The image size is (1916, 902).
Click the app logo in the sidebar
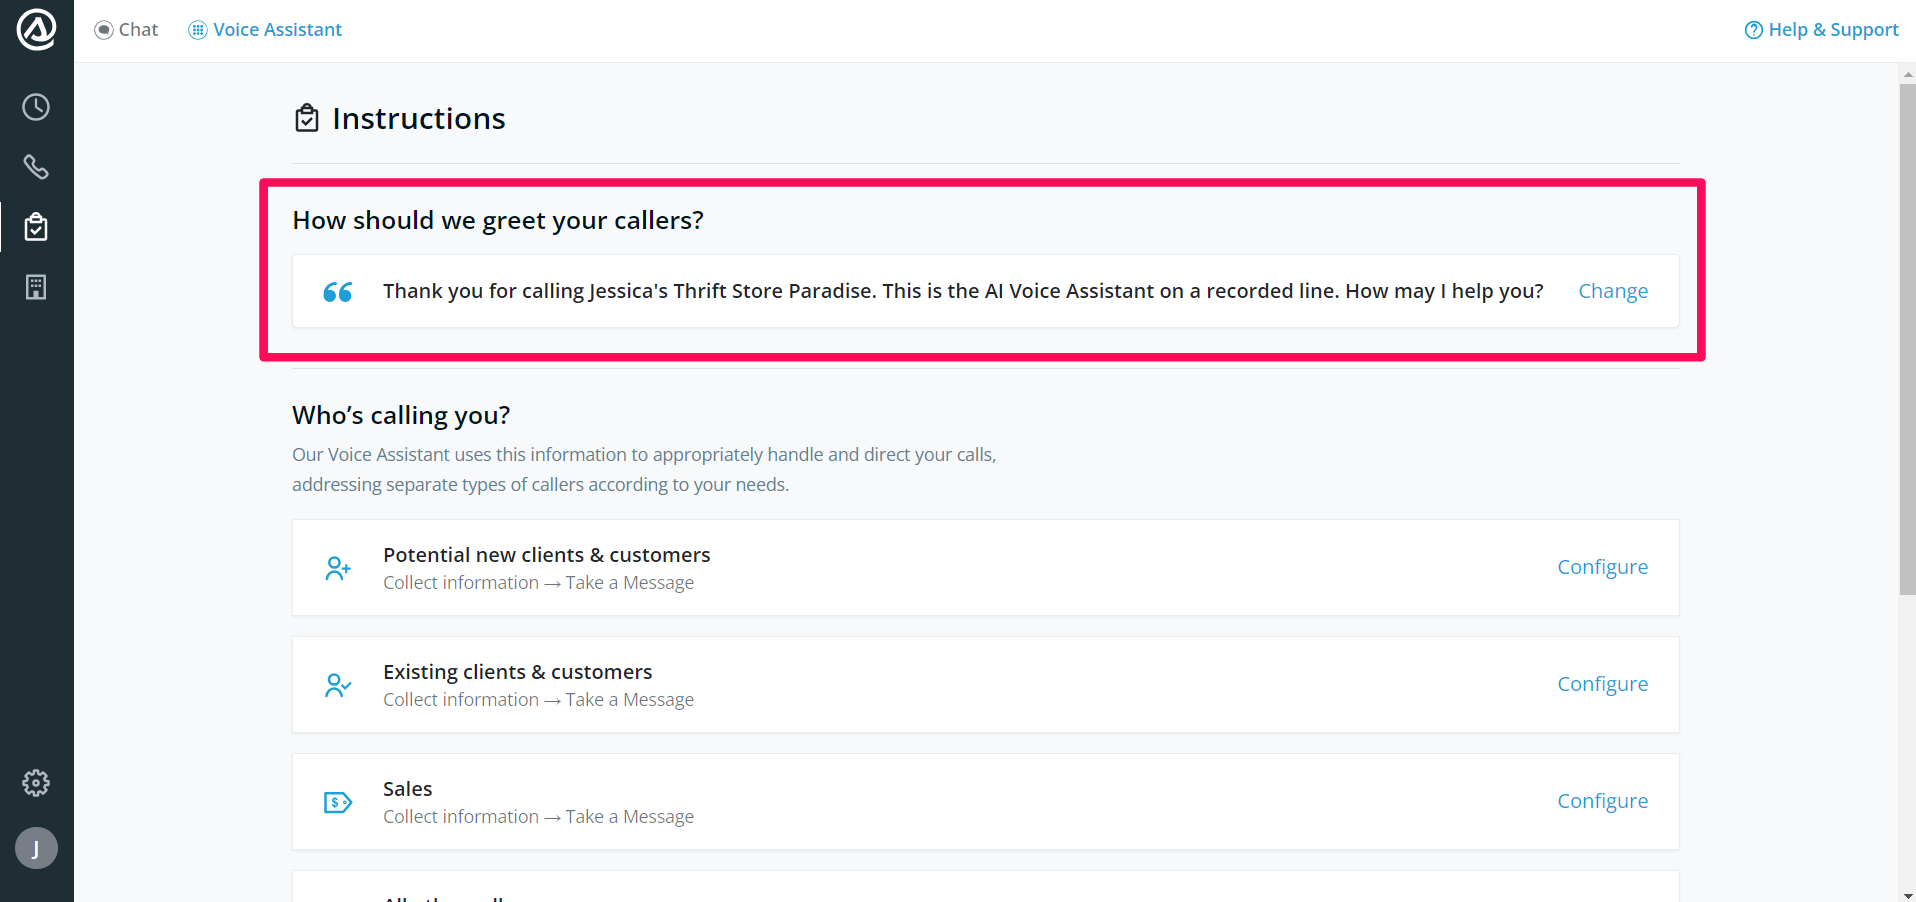coord(37,29)
